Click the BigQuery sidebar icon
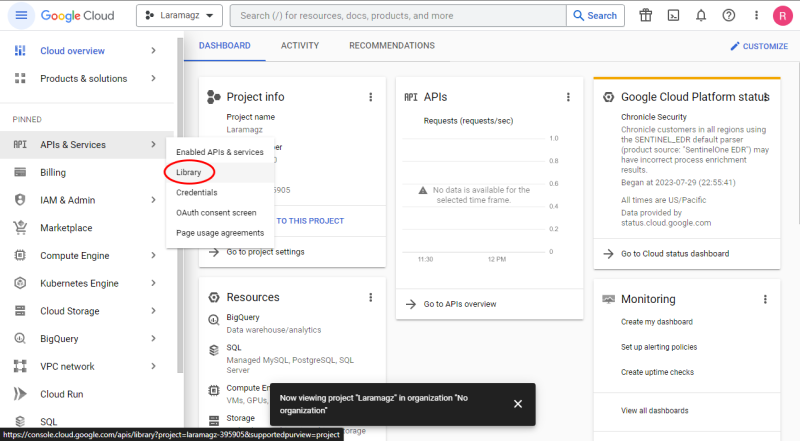 tap(20, 338)
